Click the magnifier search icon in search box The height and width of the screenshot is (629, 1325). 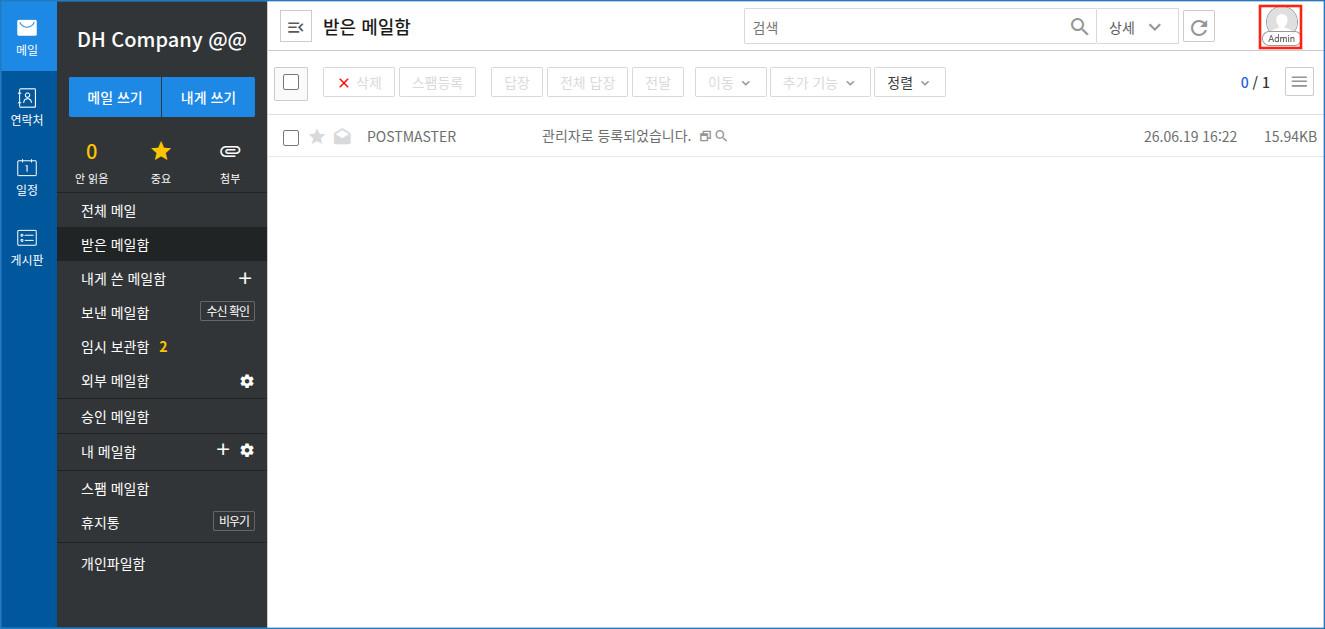[x=1079, y=27]
